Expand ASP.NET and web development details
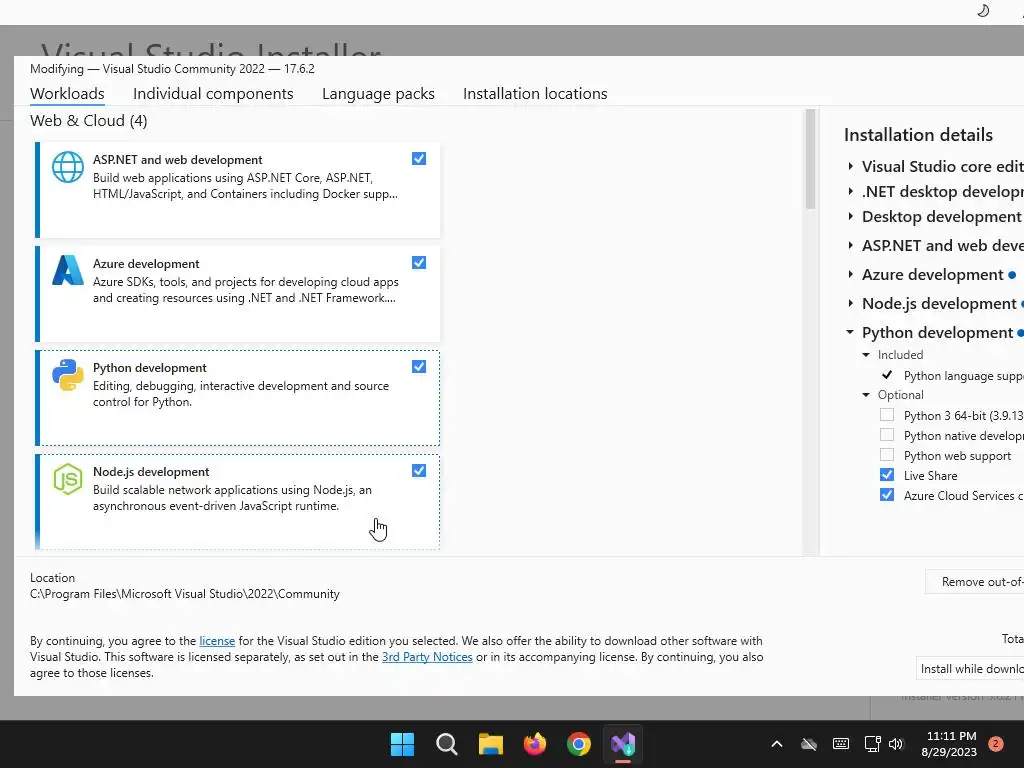 850,246
